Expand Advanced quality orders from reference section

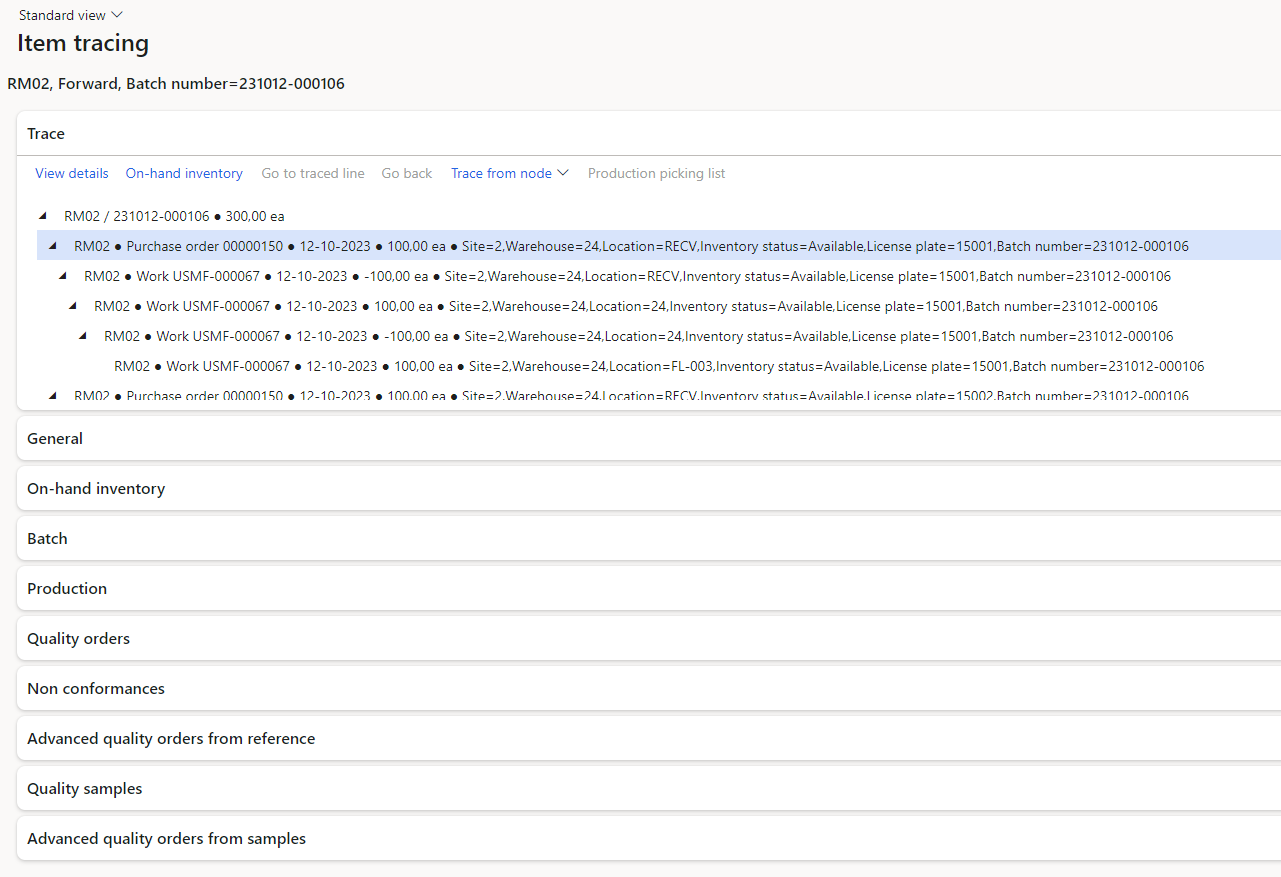pyautogui.click(x=171, y=738)
